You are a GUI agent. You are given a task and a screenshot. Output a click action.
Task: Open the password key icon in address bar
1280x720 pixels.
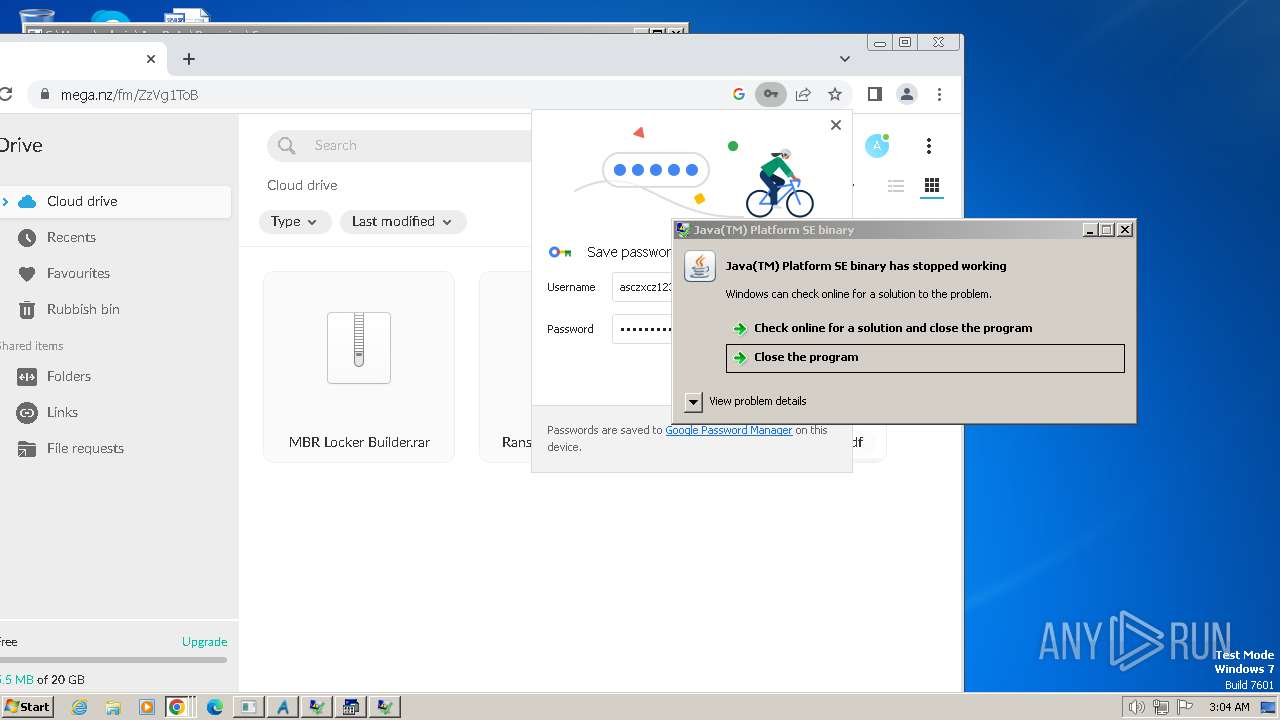pos(770,94)
